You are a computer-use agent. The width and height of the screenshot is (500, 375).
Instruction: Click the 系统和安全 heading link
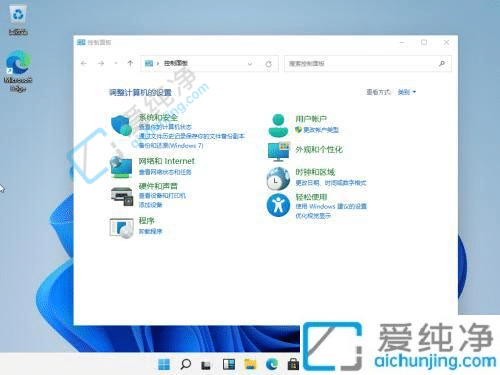point(158,117)
